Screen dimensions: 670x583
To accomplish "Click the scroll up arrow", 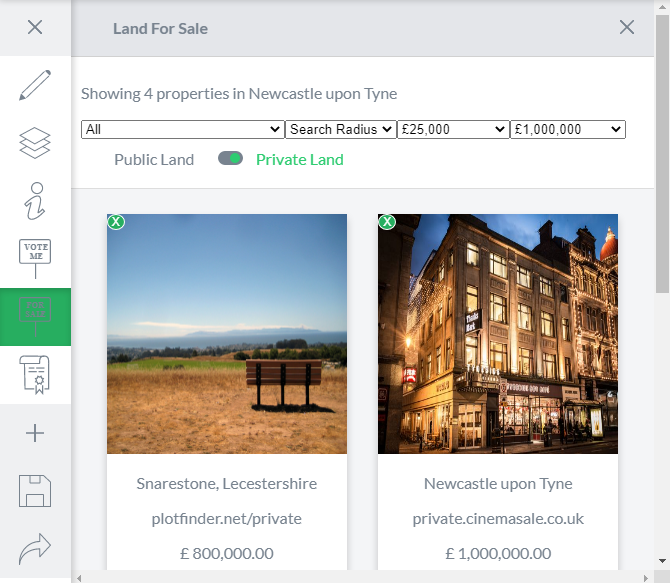I will point(662,6).
